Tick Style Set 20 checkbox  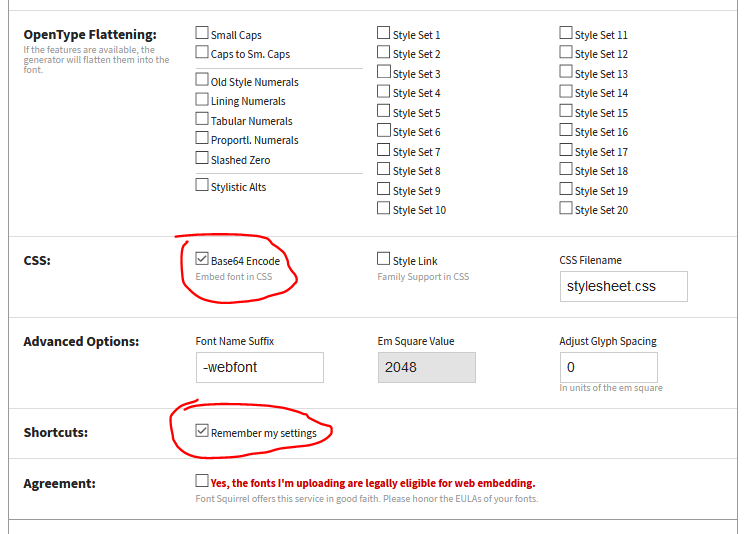point(566,208)
